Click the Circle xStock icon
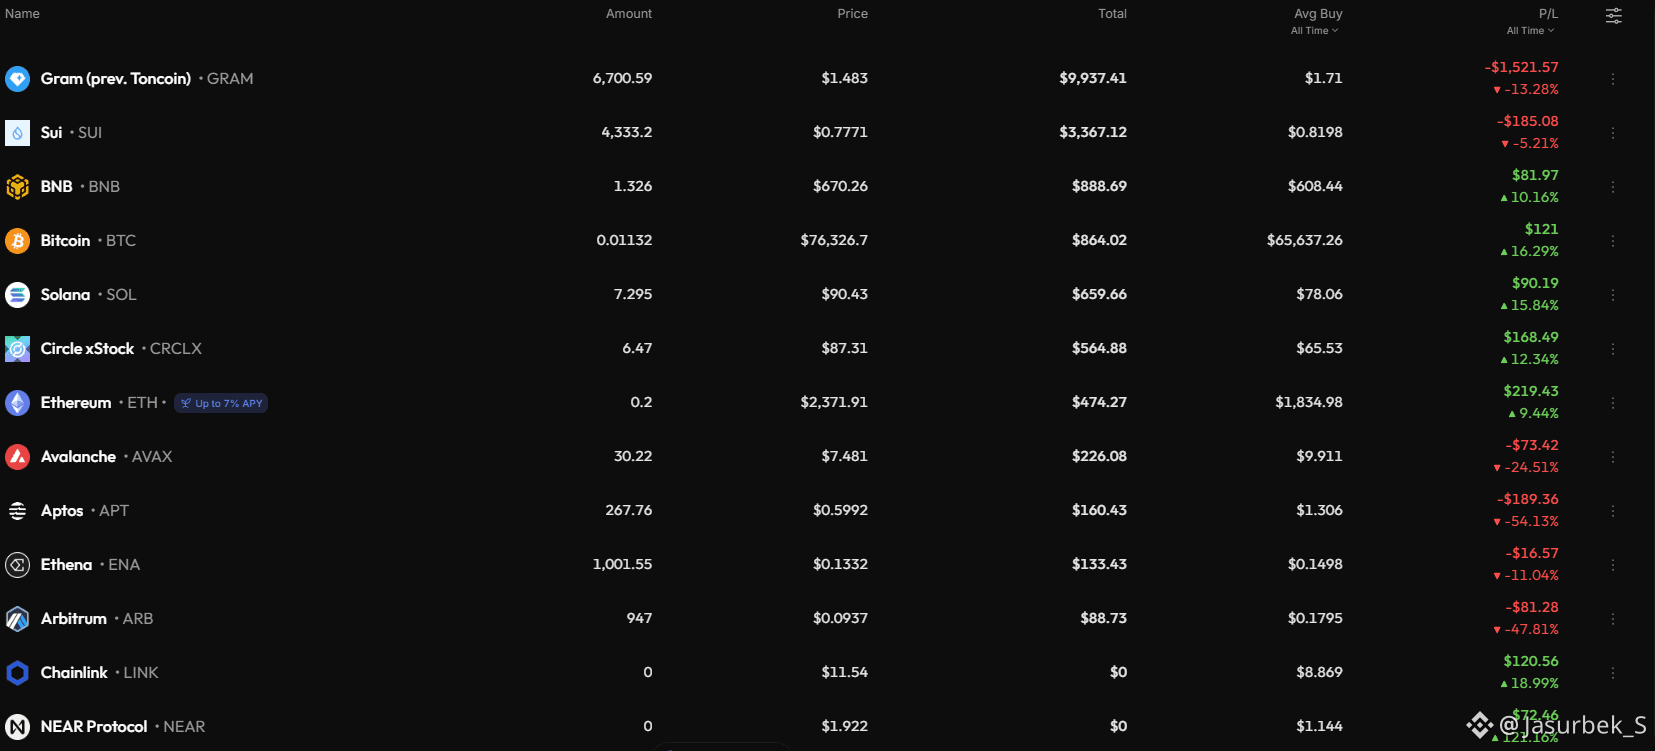 tap(17, 349)
